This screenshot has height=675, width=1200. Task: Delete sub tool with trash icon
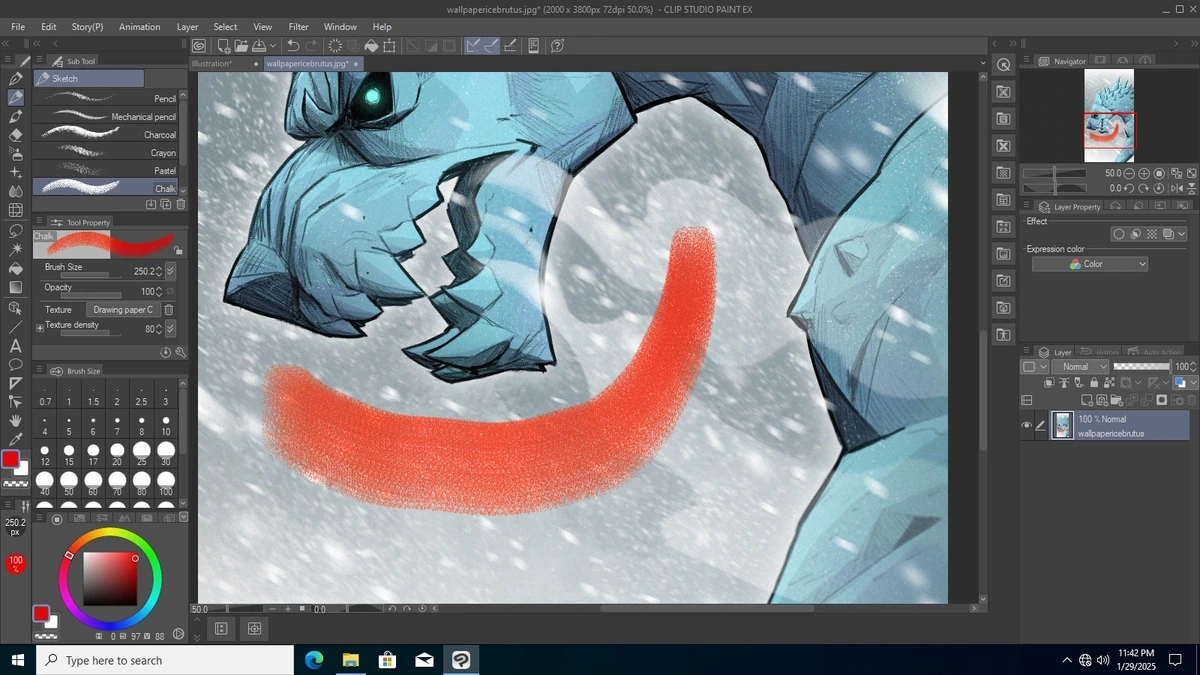tap(181, 204)
